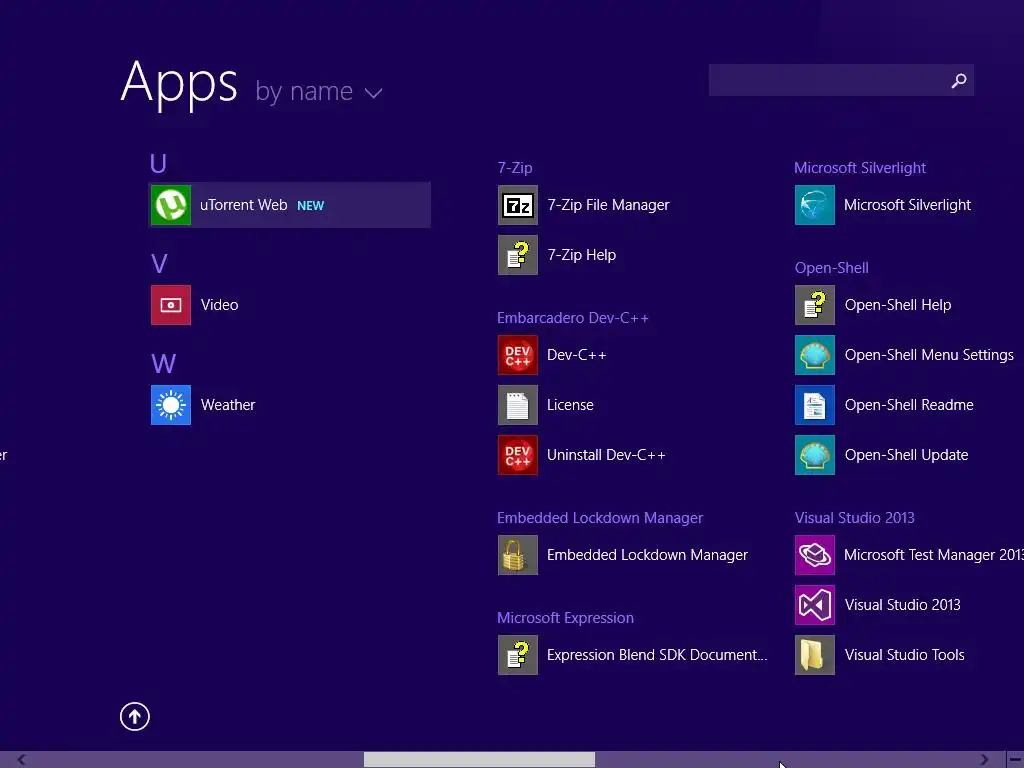Open the Open-Shell Help icon
This screenshot has width=1024, height=768.
pyautogui.click(x=815, y=305)
